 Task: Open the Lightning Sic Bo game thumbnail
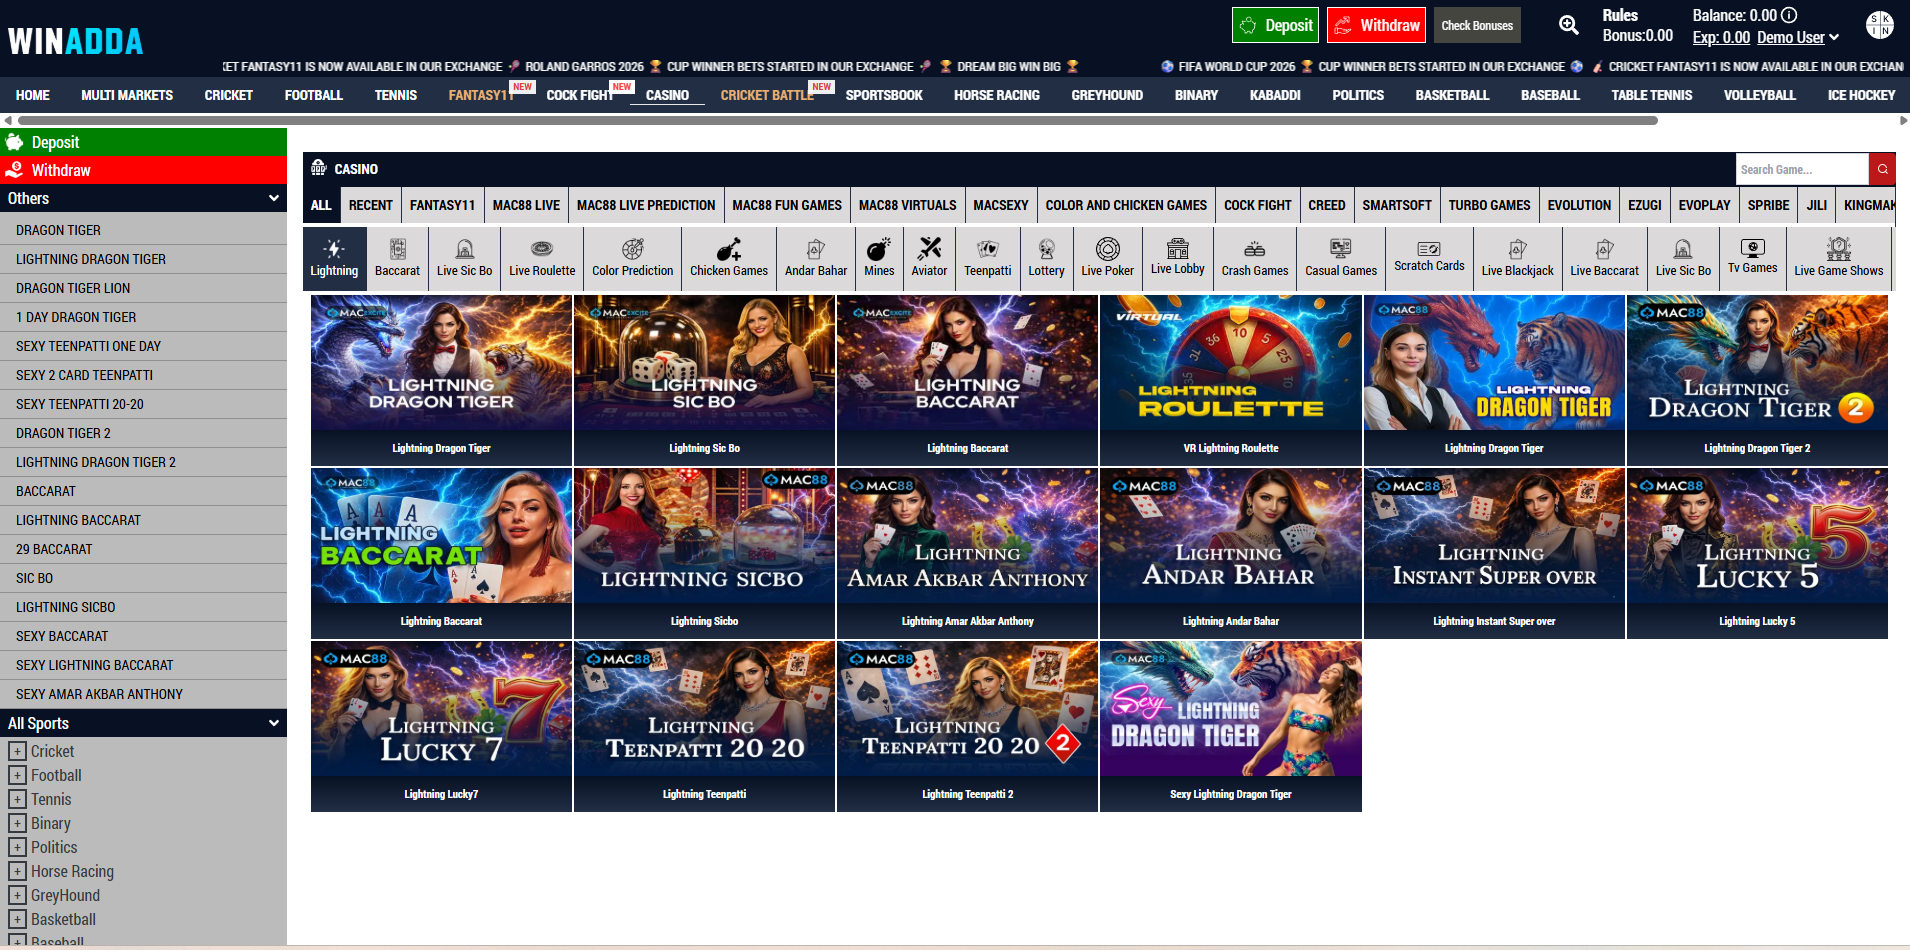[704, 380]
